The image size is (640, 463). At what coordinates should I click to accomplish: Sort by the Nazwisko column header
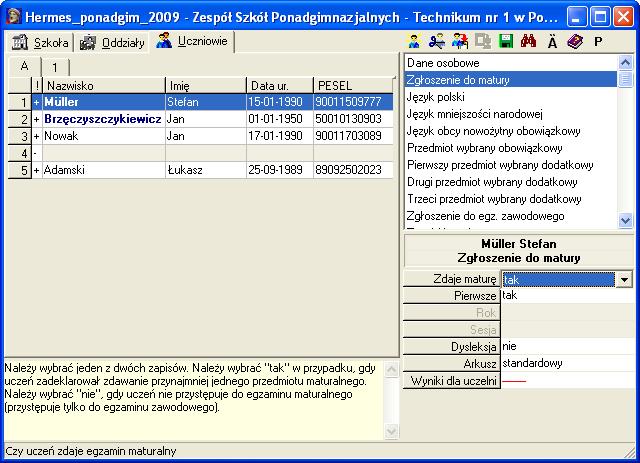[104, 86]
